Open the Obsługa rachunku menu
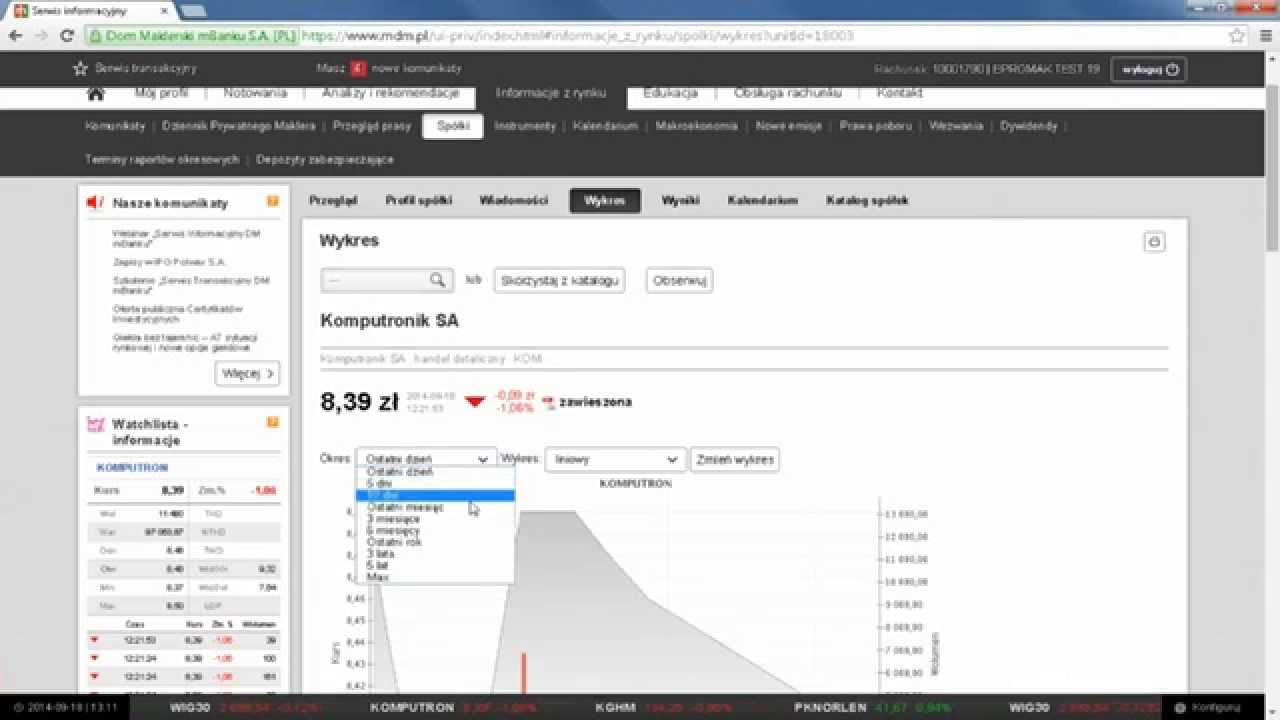 point(788,93)
